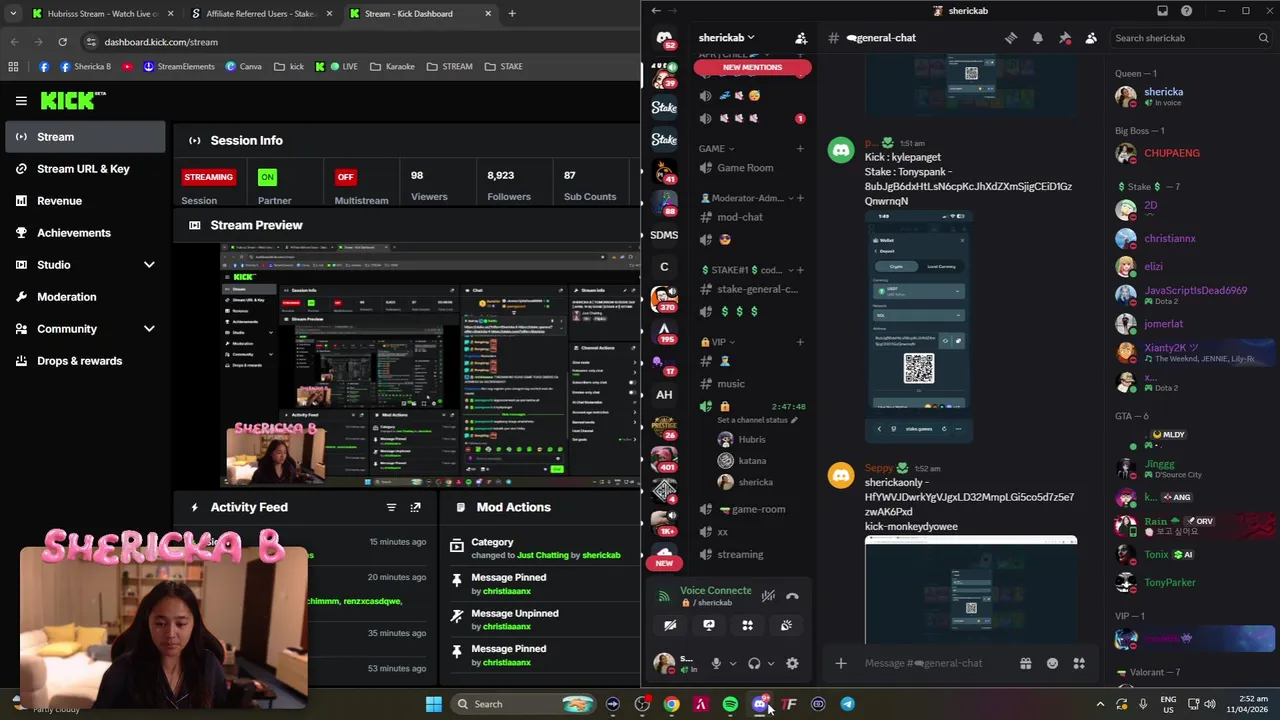Viewport: 1280px width, 720px height.
Task: Open Chrome tab search dropdown
Action: [13, 13]
